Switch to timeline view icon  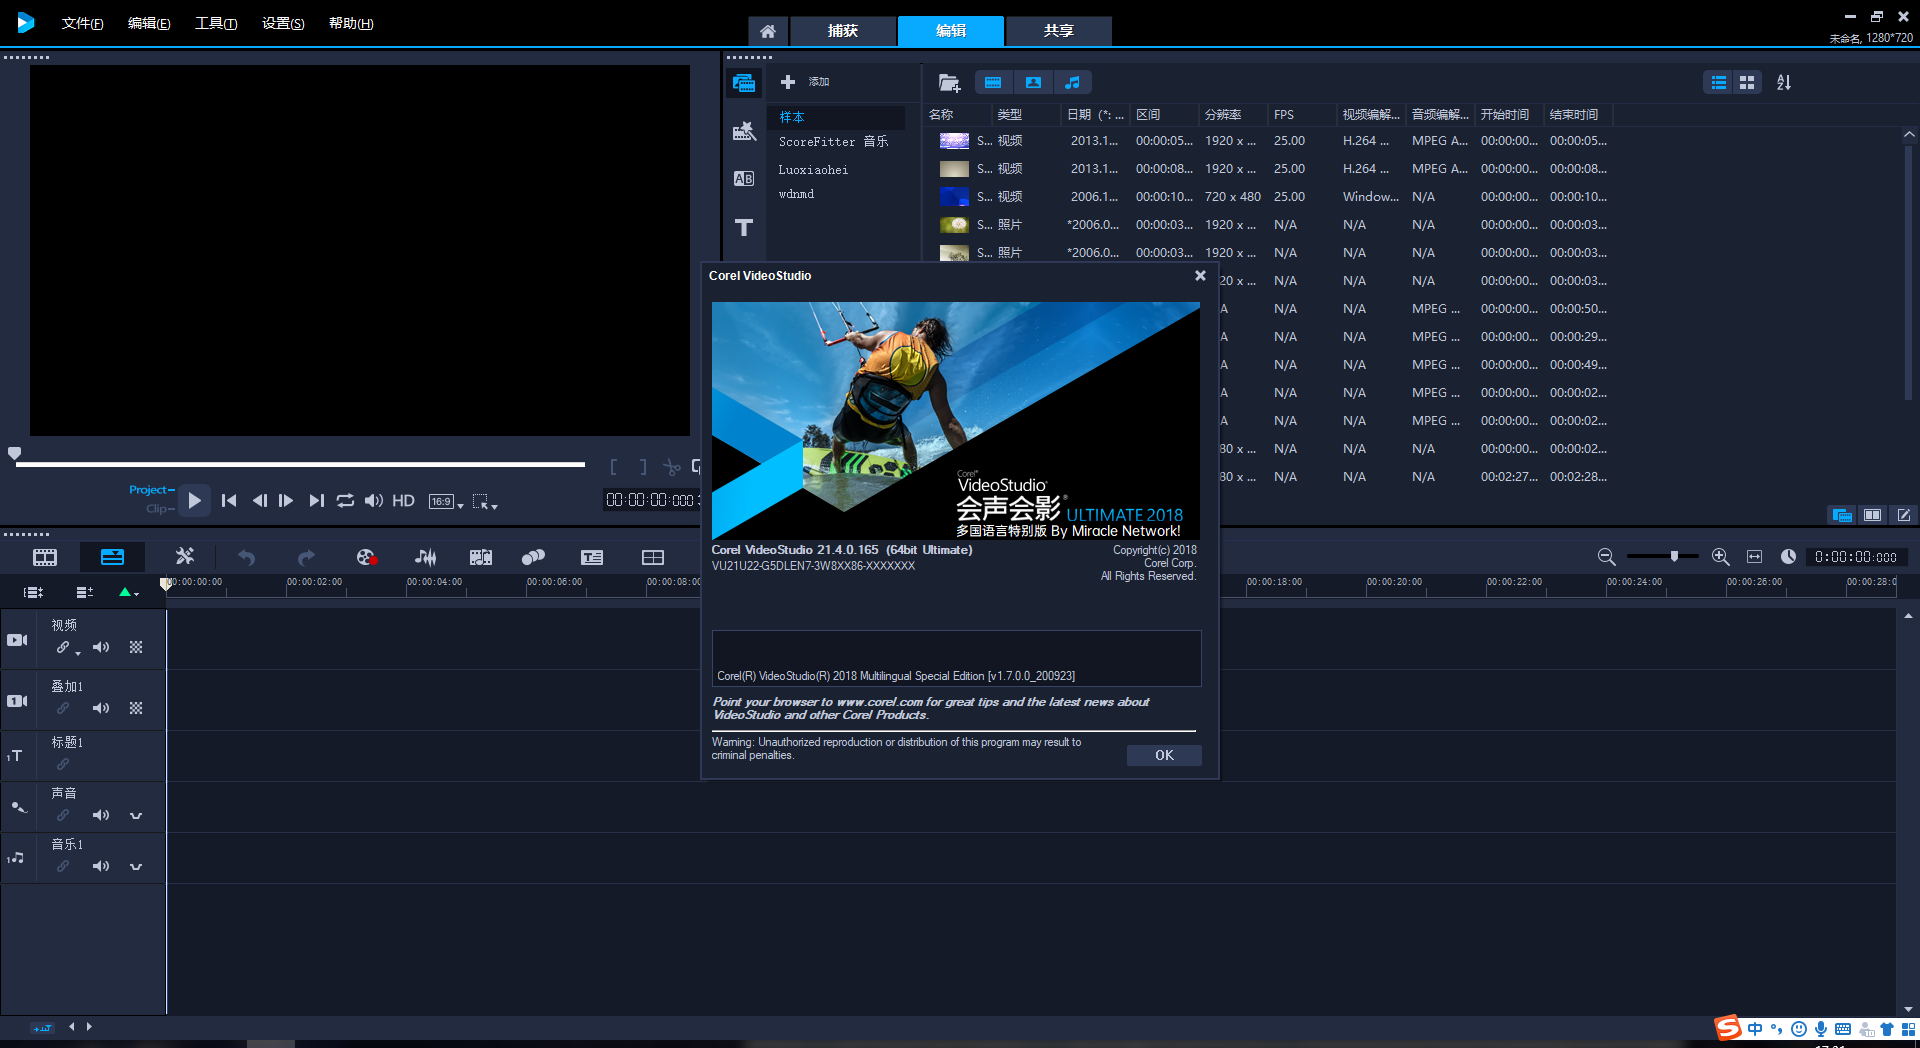[113, 557]
